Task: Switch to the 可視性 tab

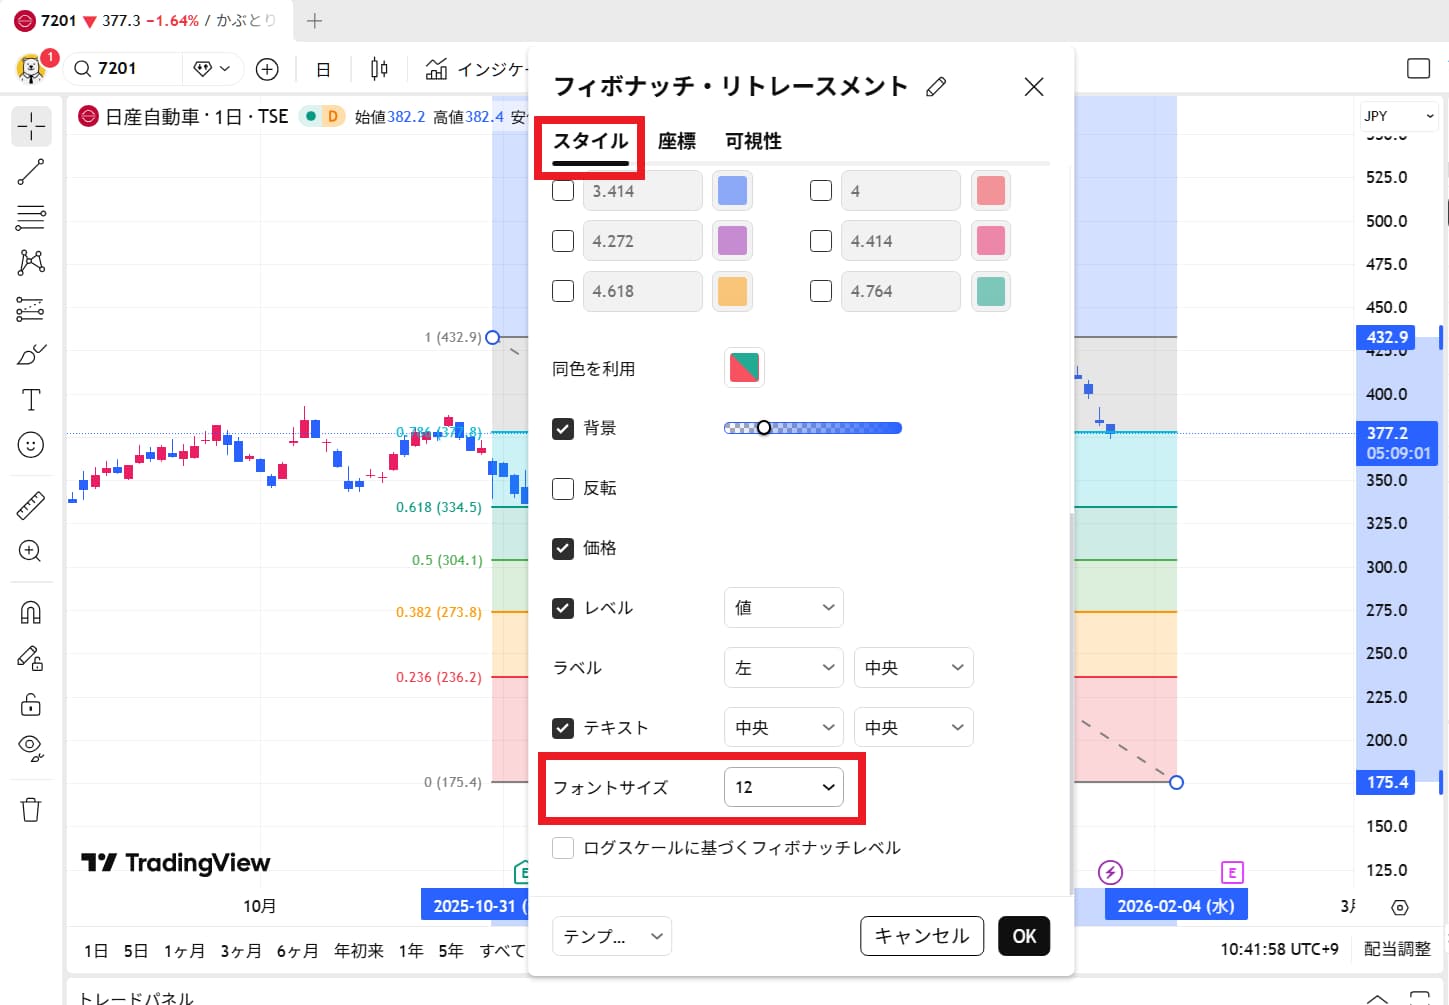Action: click(753, 141)
